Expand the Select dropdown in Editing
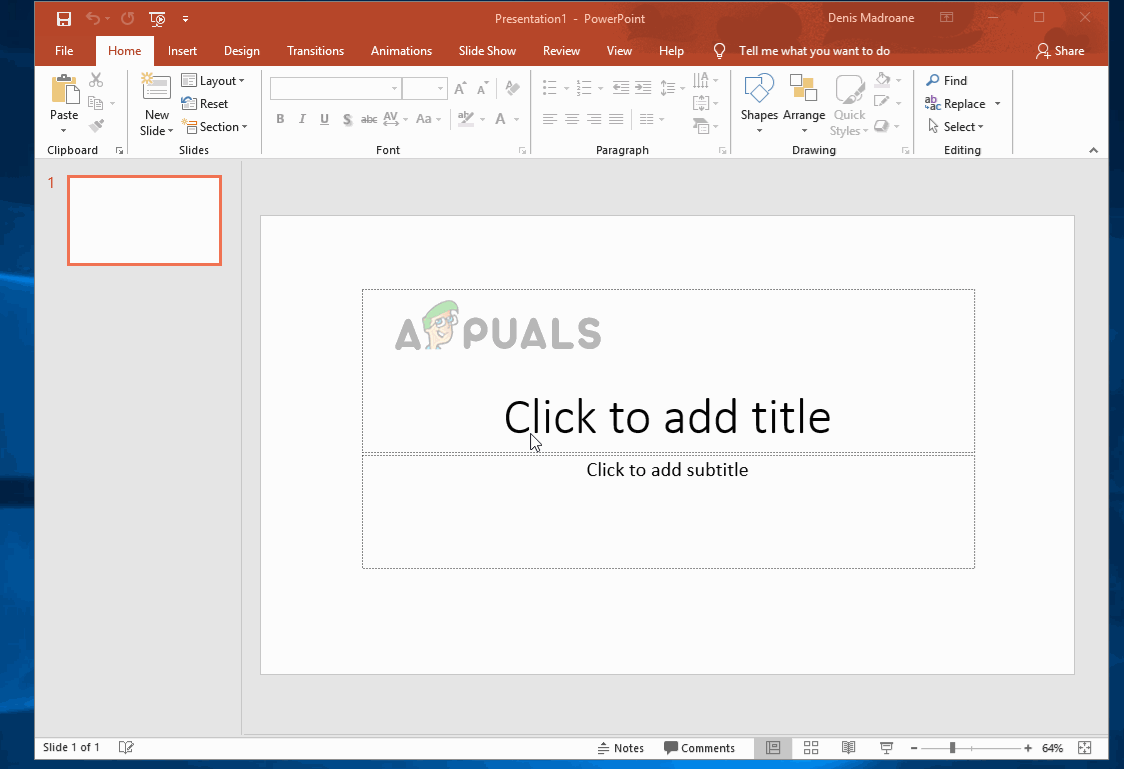This screenshot has height=769, width=1124. click(956, 127)
